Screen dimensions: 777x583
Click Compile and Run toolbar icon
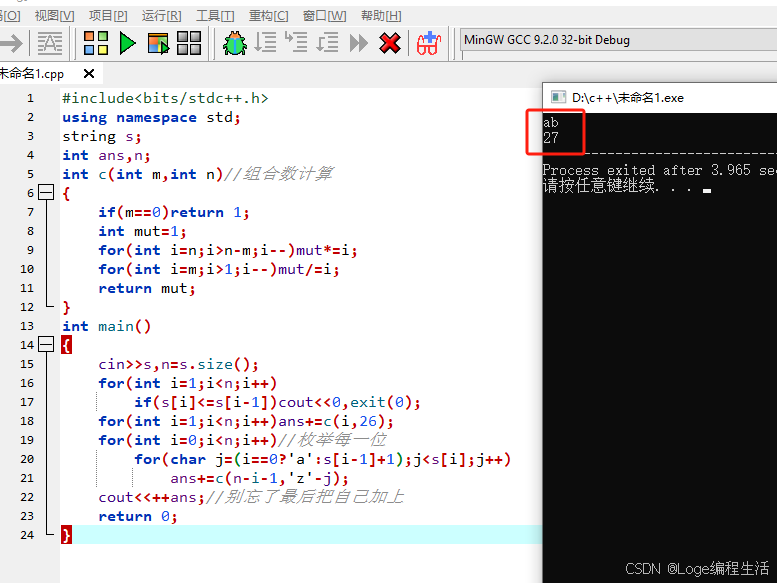pyautogui.click(x=159, y=43)
